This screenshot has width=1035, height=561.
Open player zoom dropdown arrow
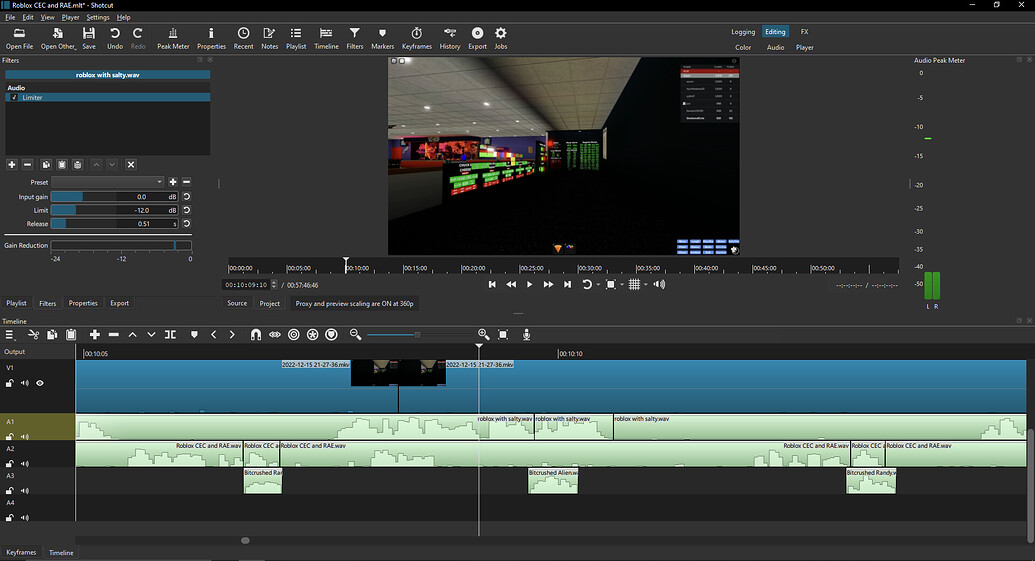tap(622, 284)
